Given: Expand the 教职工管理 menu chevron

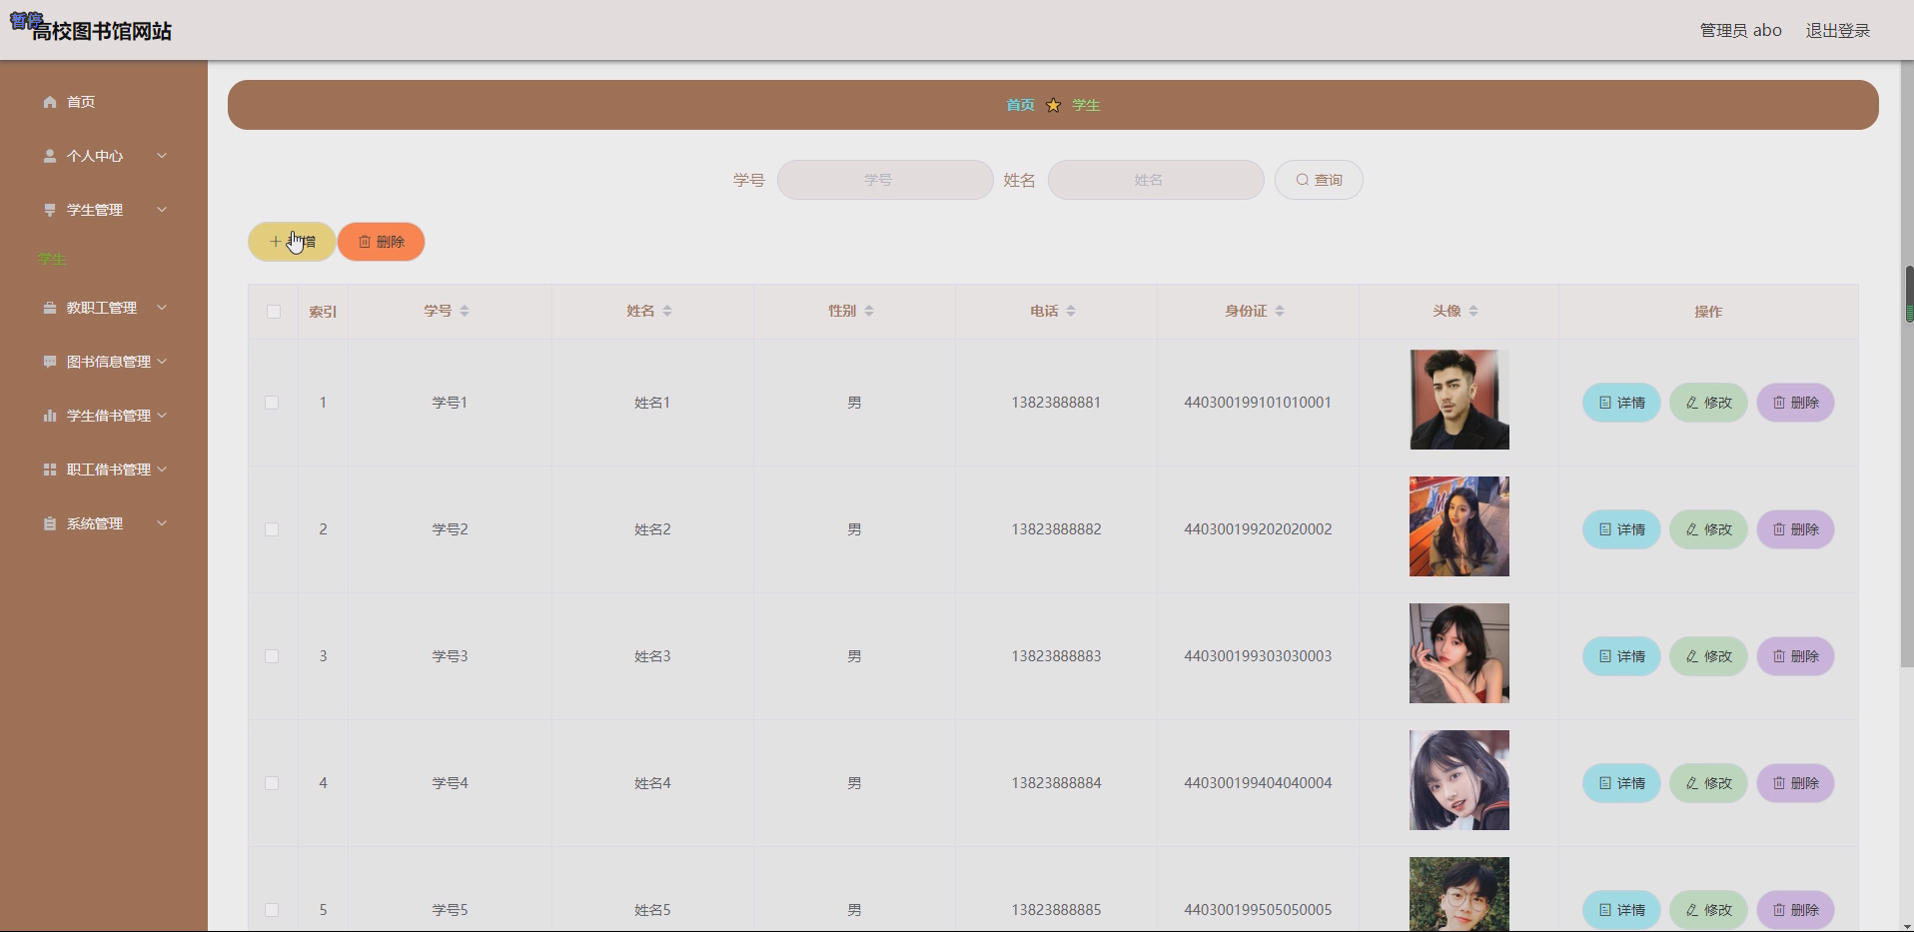Looking at the screenshot, I should click(x=162, y=308).
